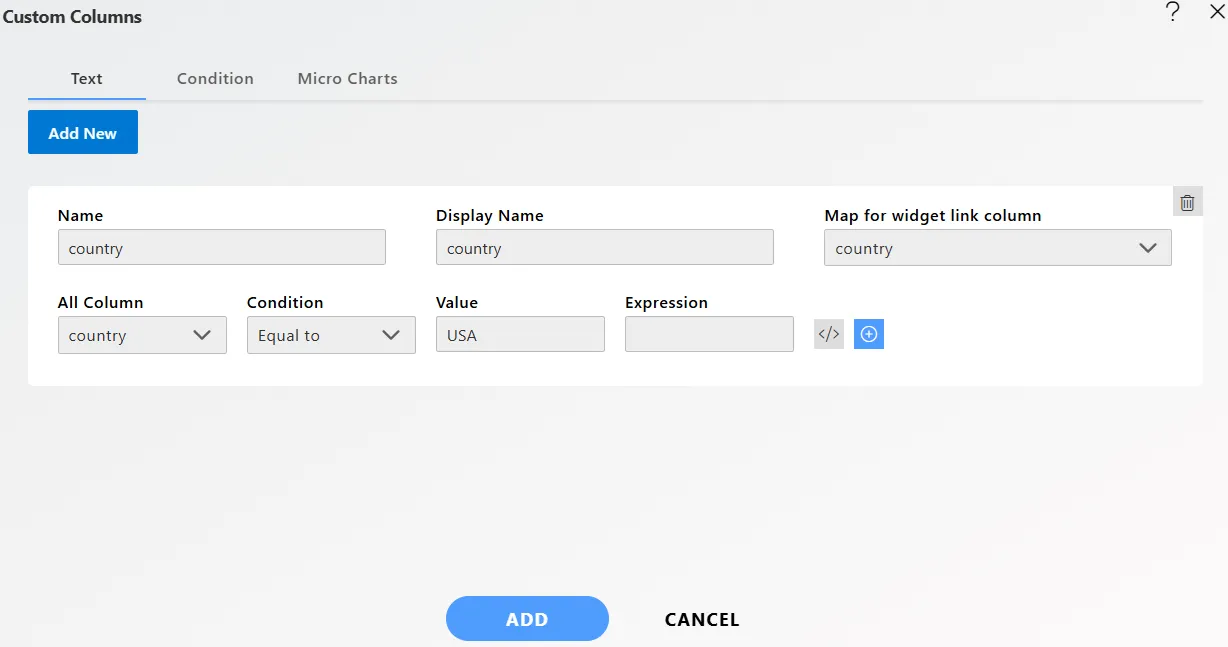Click the Value label
Viewport: 1228px width, 647px height.
click(x=457, y=302)
